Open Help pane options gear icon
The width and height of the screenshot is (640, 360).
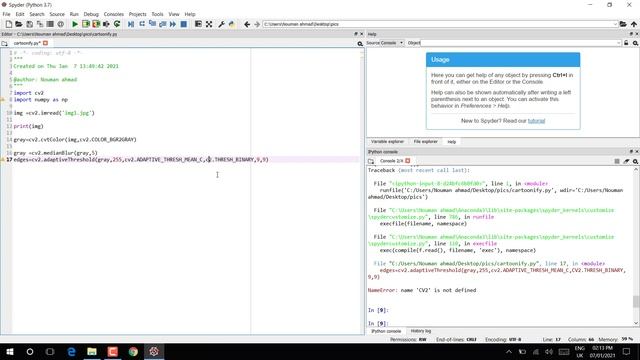(636, 43)
